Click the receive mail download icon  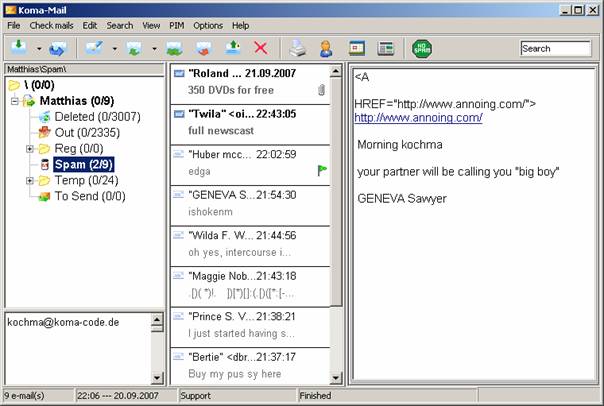pos(19,48)
